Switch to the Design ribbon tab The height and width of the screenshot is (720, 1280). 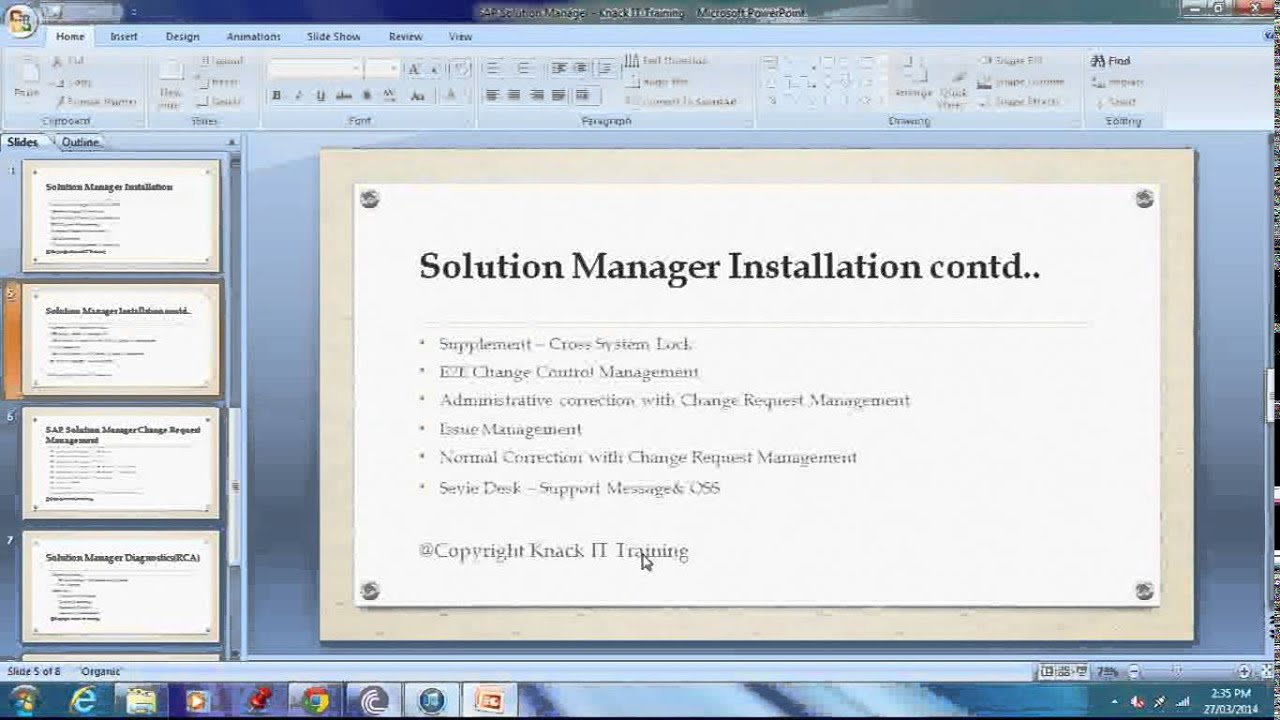pos(182,36)
